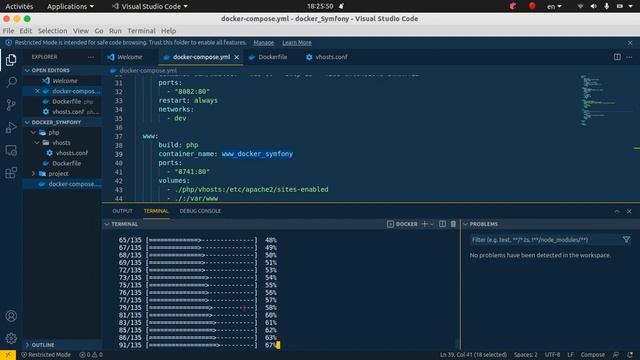Open the Visual Studio Code app menu

point(150,6)
